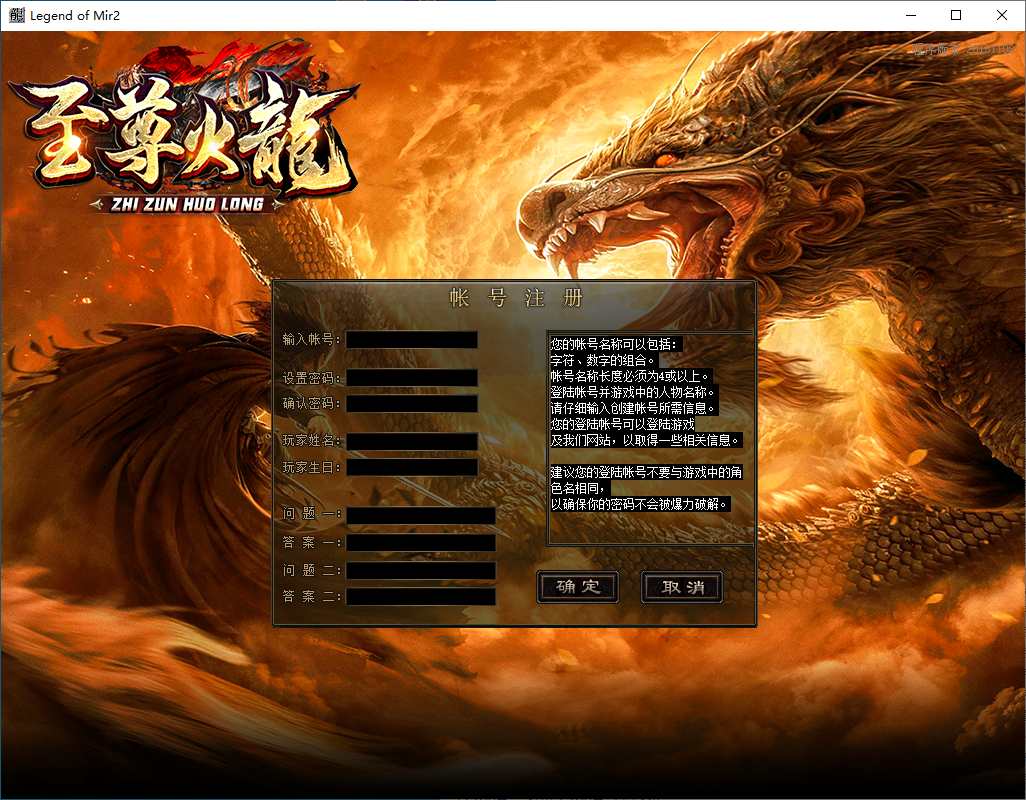Focus the 设置密码 password field
Screen dimensions: 1026x800
click(x=412, y=377)
